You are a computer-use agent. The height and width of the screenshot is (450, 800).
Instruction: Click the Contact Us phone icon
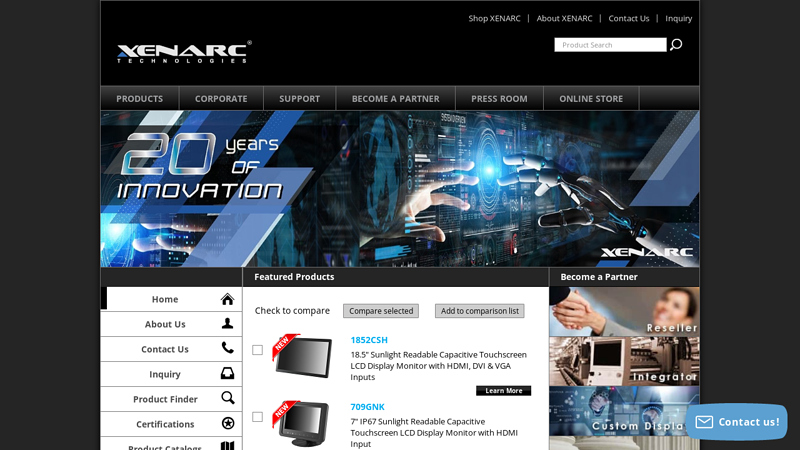point(228,348)
